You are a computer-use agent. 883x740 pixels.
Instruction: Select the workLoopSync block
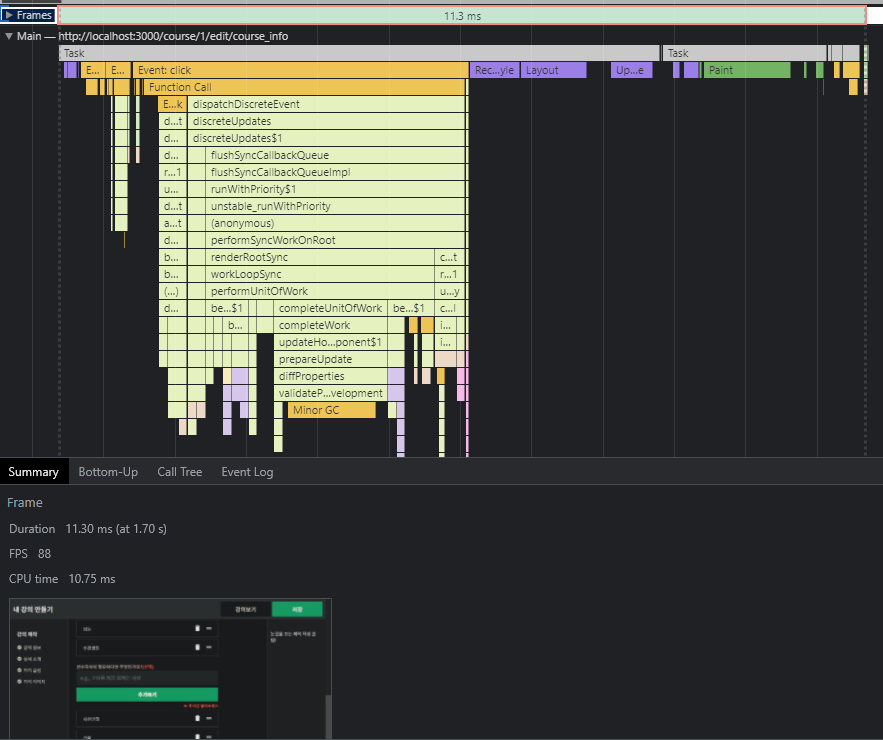(320, 274)
